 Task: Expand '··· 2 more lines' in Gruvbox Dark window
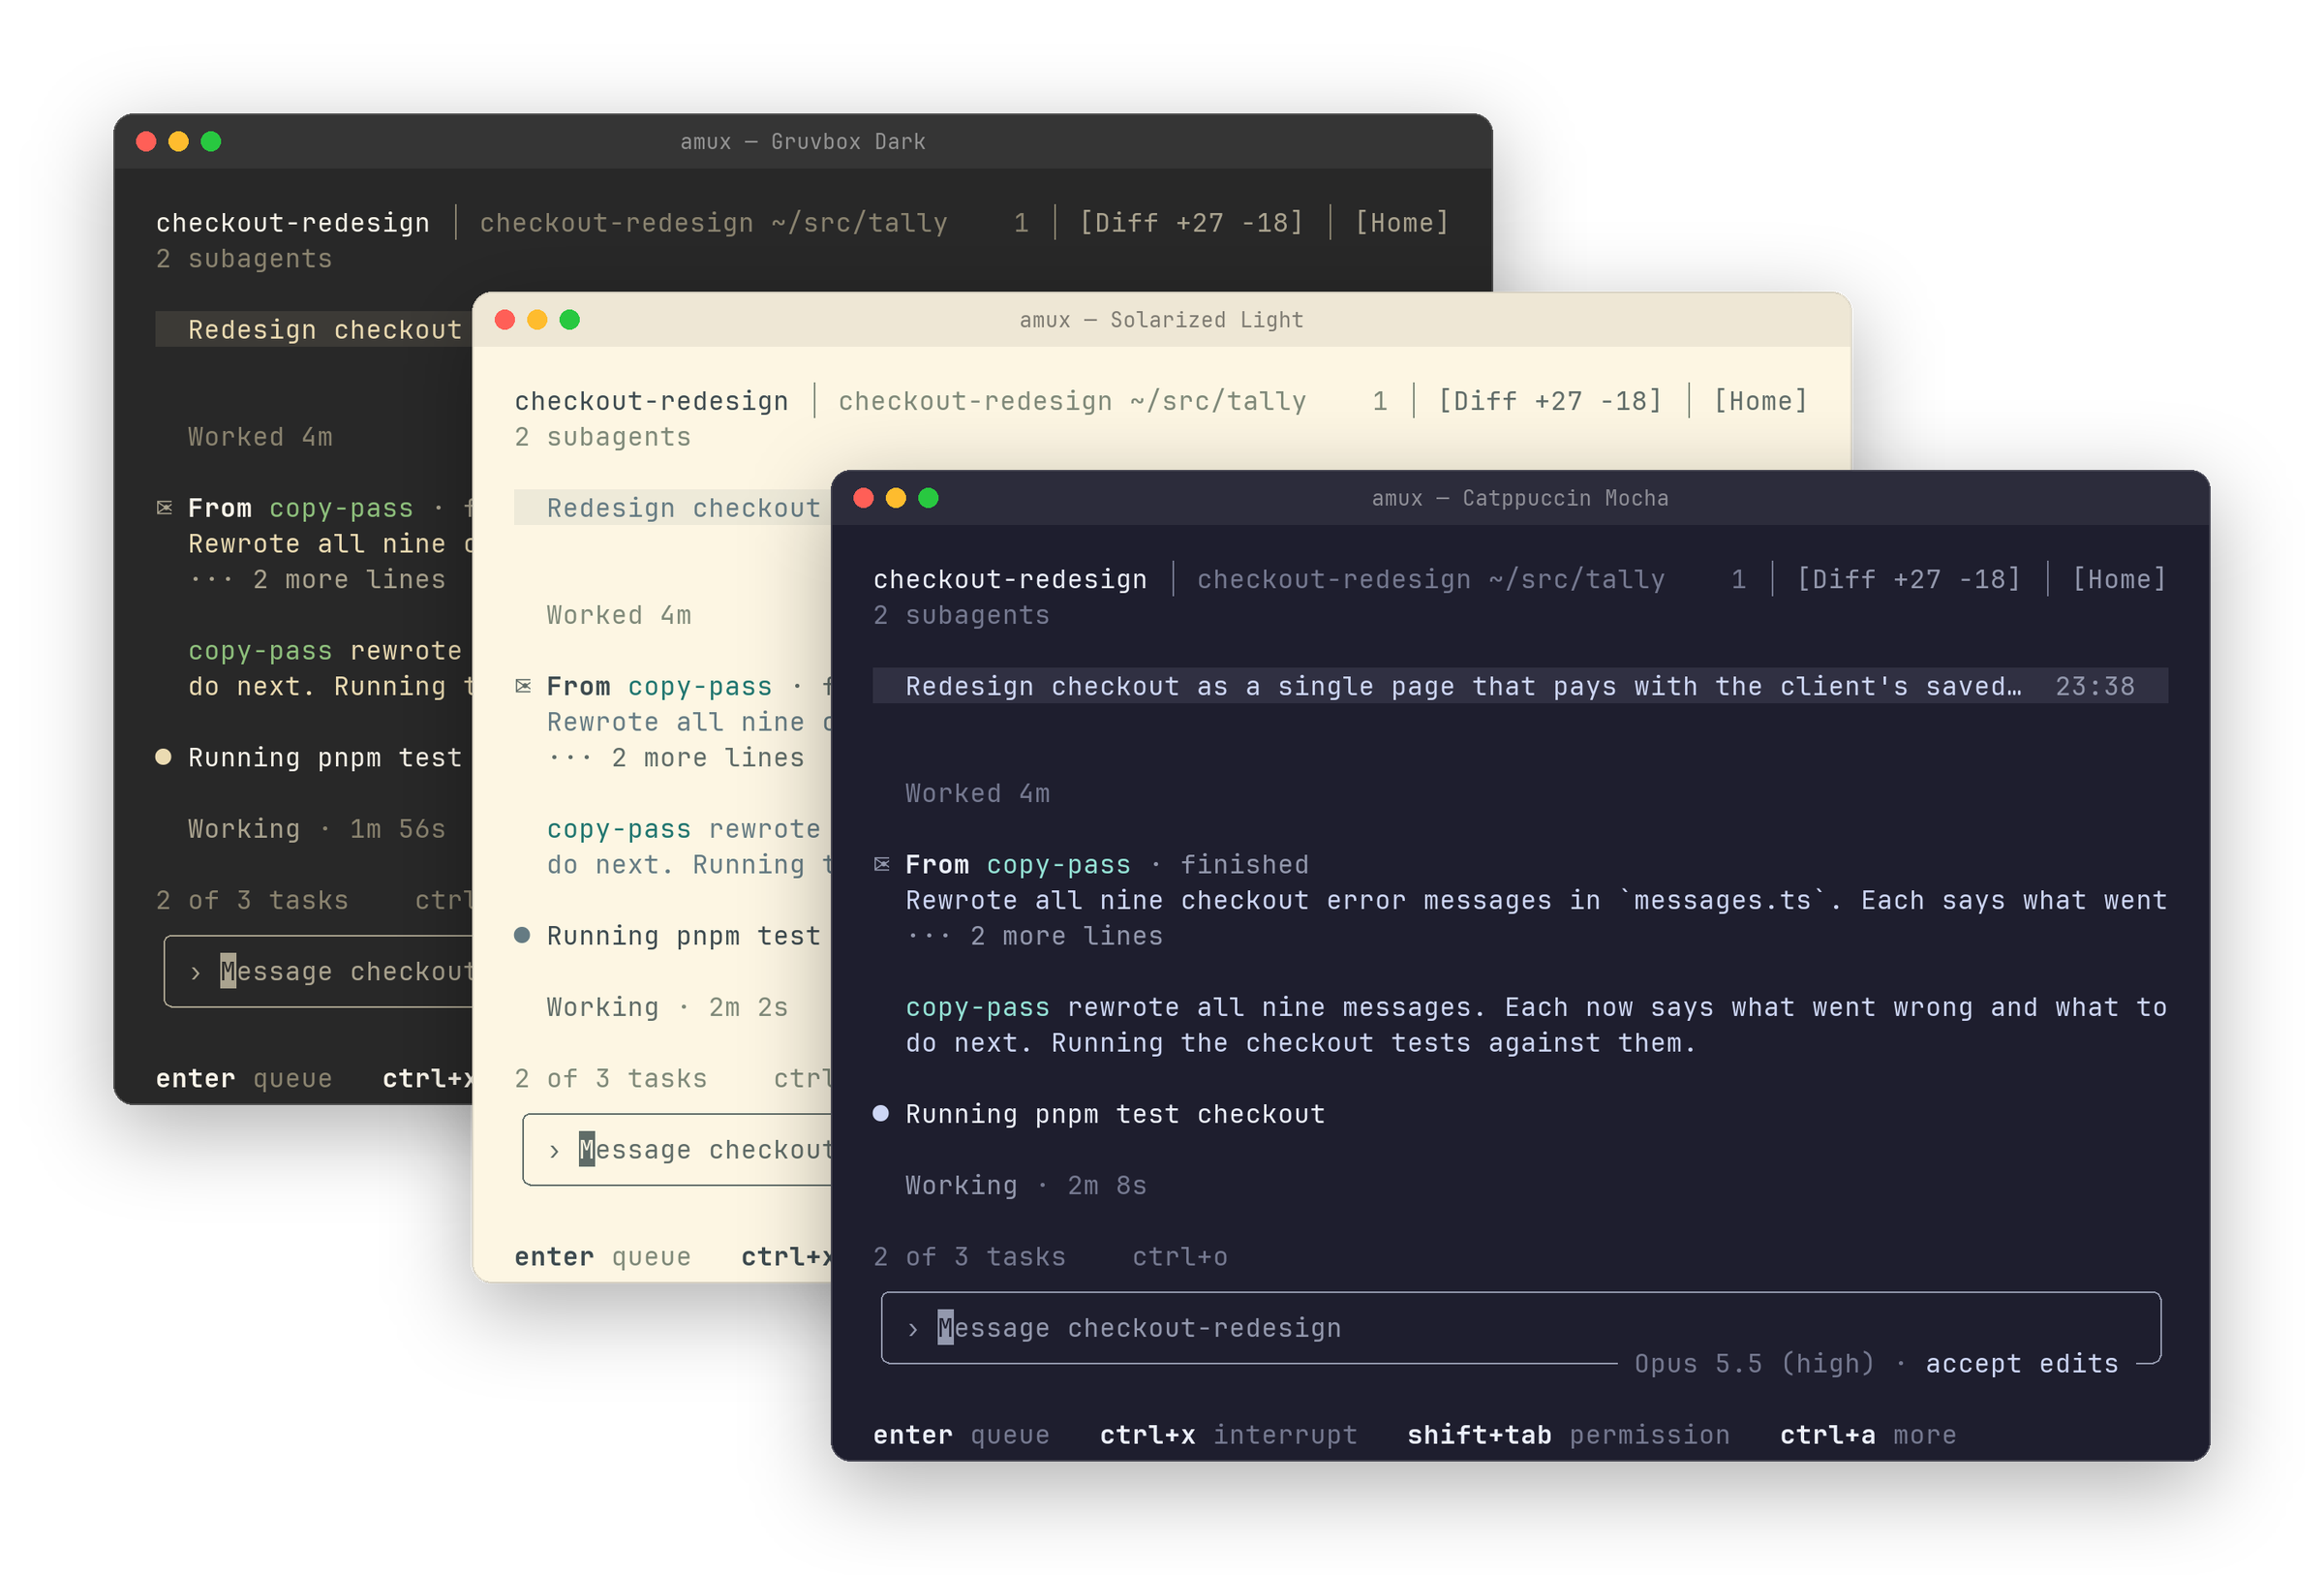317,580
